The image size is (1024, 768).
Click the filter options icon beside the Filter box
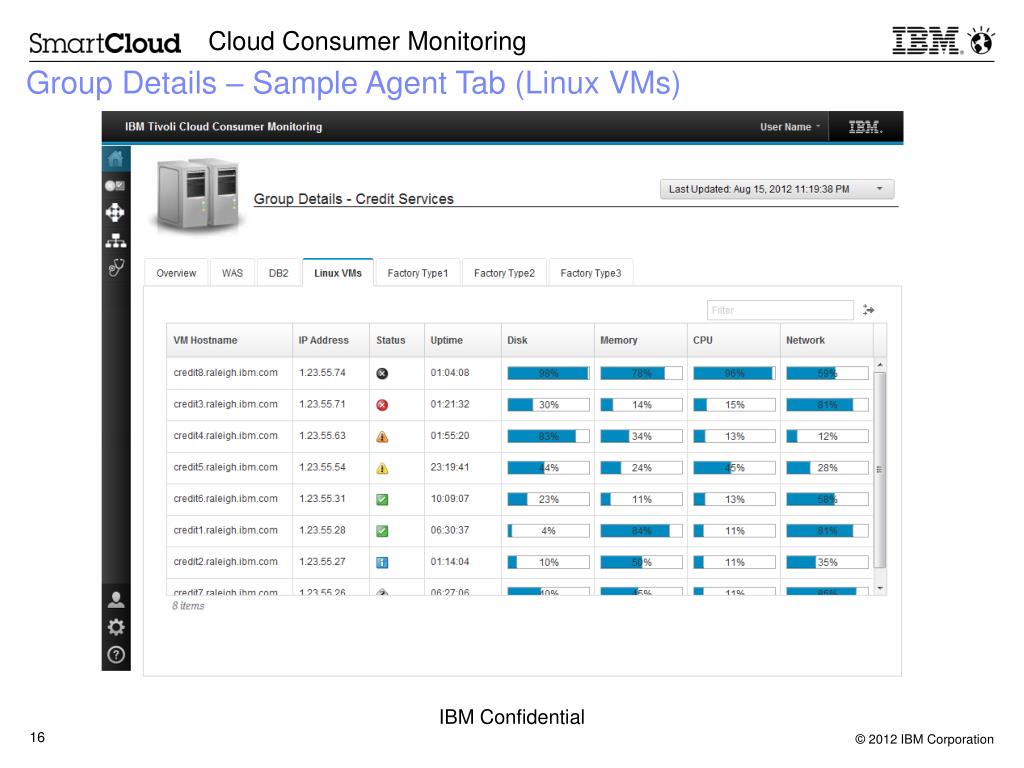coord(869,310)
